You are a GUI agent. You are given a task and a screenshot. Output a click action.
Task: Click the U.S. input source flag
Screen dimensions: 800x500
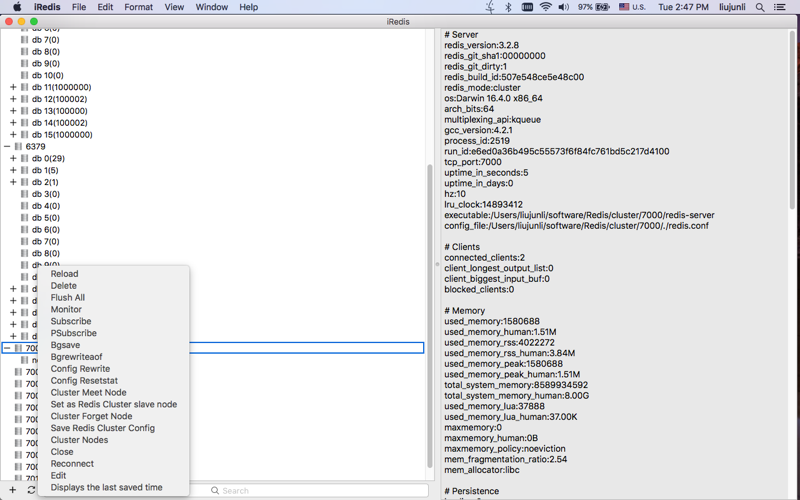click(624, 7)
